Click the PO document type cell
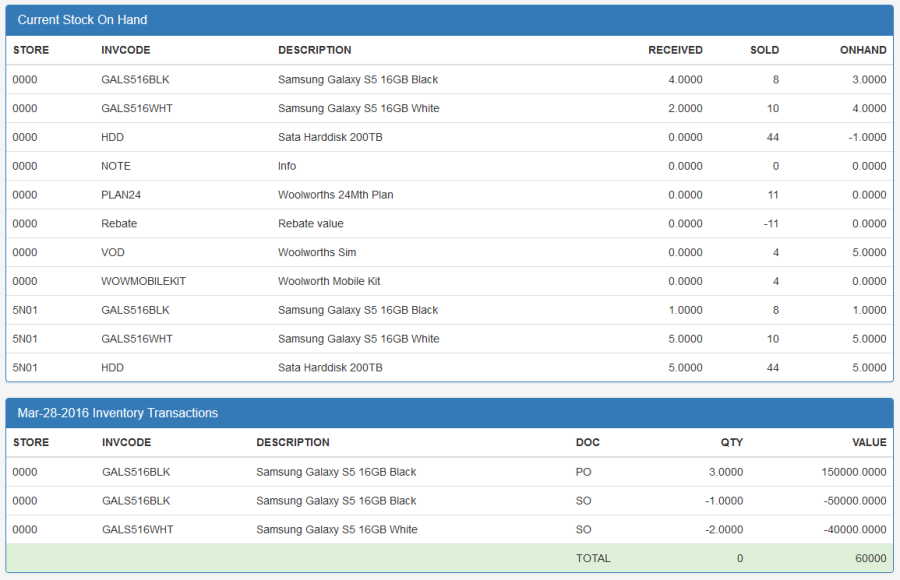This screenshot has width=900, height=580. coord(583,472)
